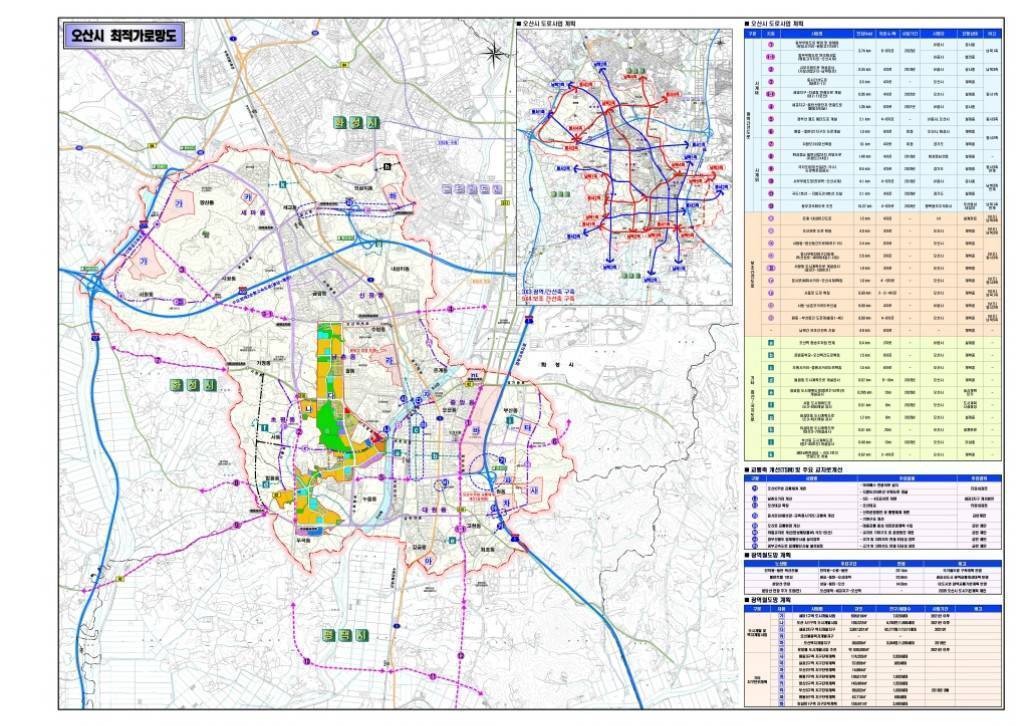Click the 교통축 개선(TSM) section heading

tap(800, 468)
